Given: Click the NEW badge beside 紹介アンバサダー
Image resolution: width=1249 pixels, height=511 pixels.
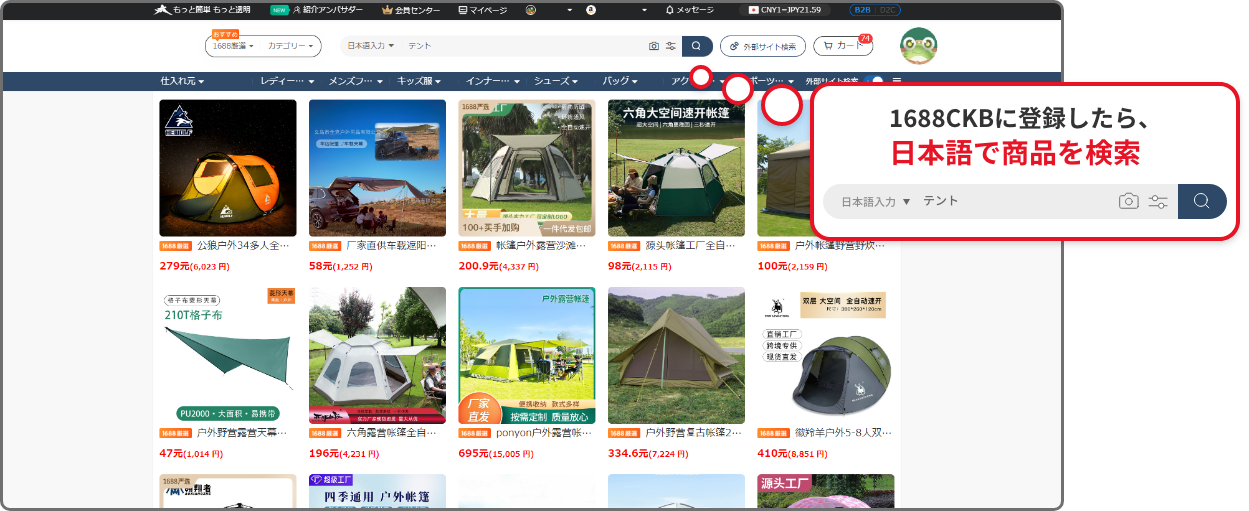Looking at the screenshot, I should [x=279, y=10].
